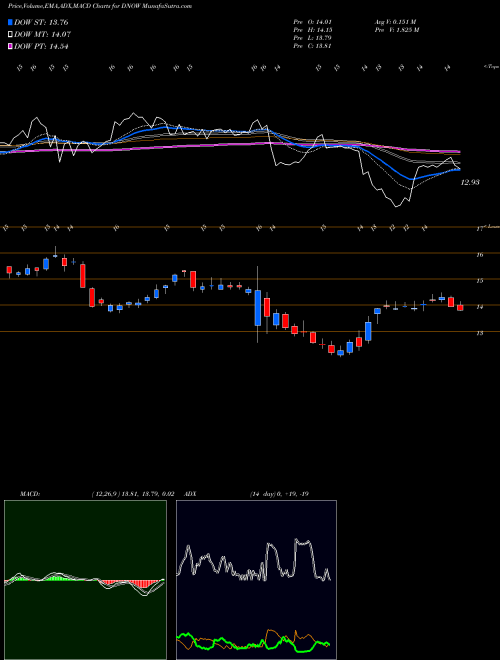Click the white DOW MT legend square
Image resolution: width=500 pixels, height=660 pixels.
click(x=11, y=35)
